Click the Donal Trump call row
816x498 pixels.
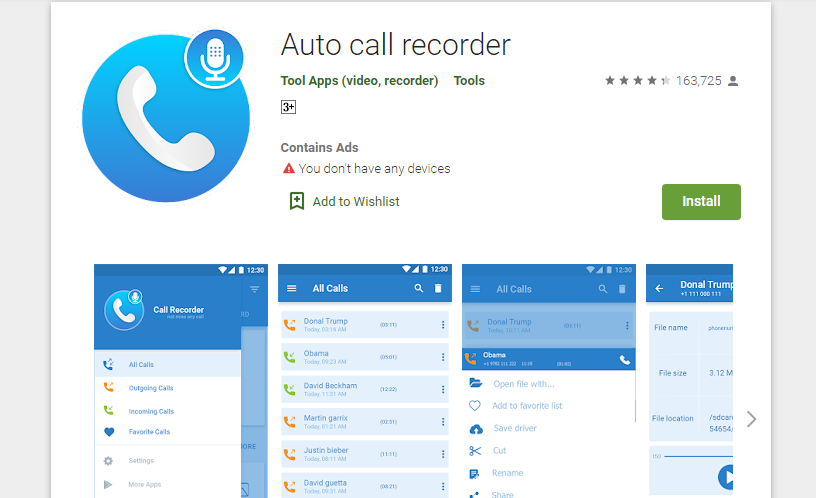coord(365,325)
